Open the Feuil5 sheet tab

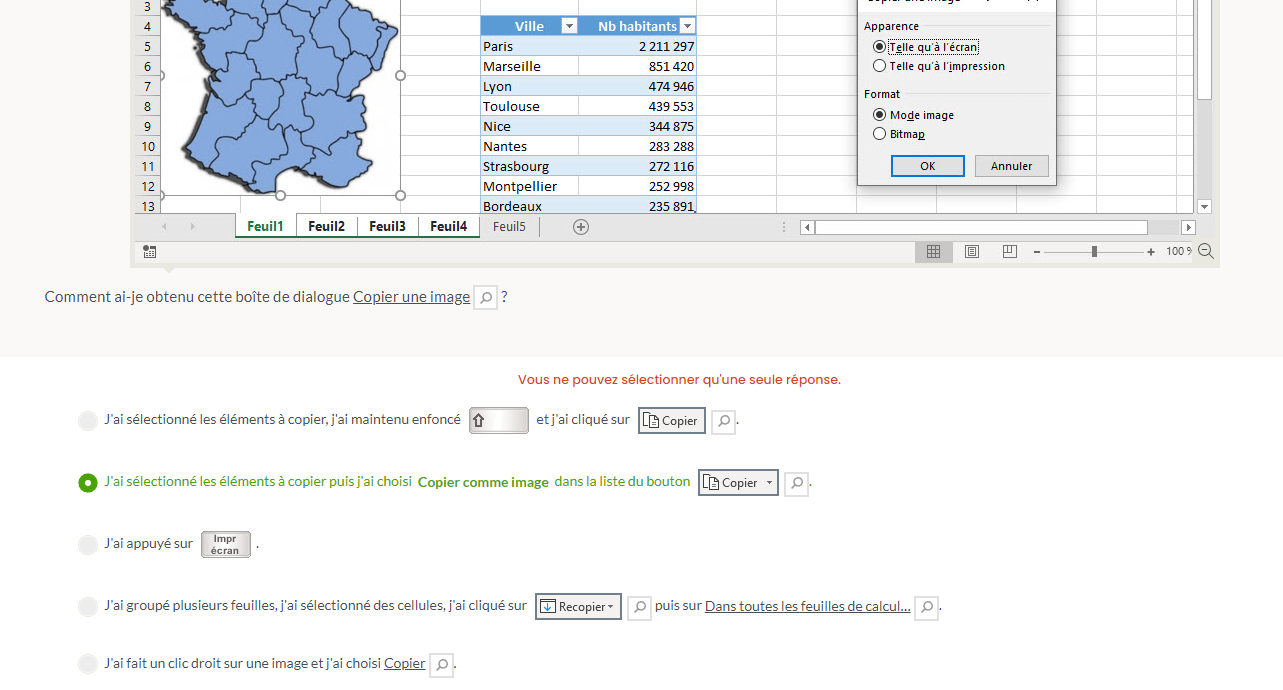(509, 227)
